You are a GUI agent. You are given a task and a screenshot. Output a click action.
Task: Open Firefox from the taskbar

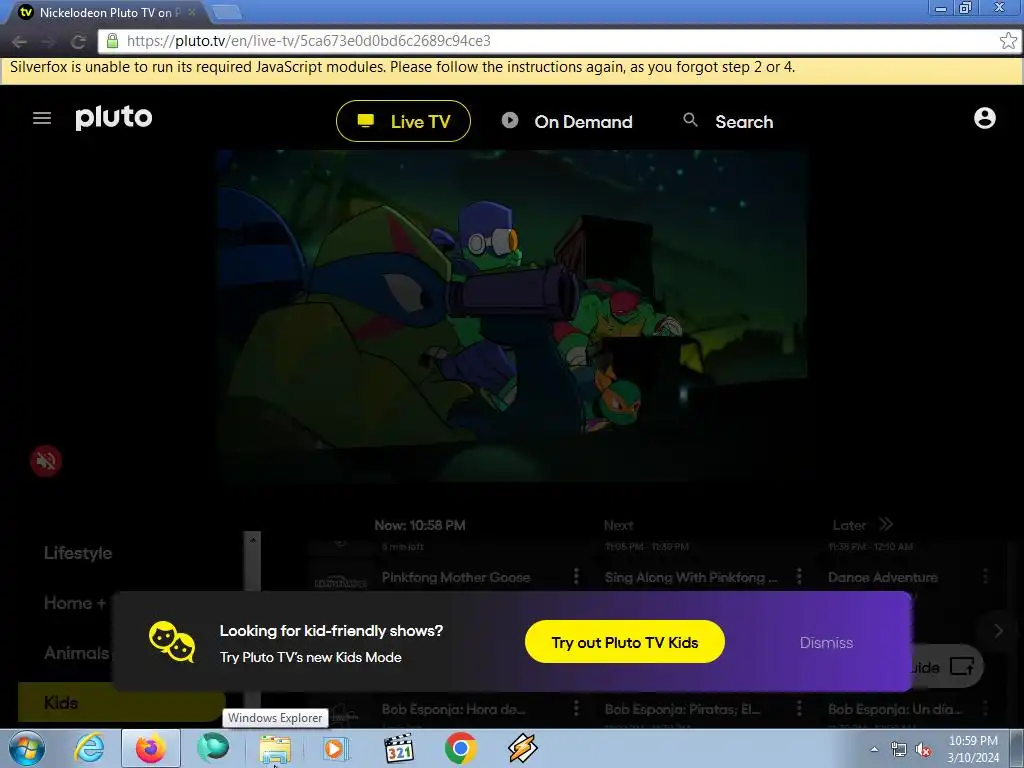(151, 748)
